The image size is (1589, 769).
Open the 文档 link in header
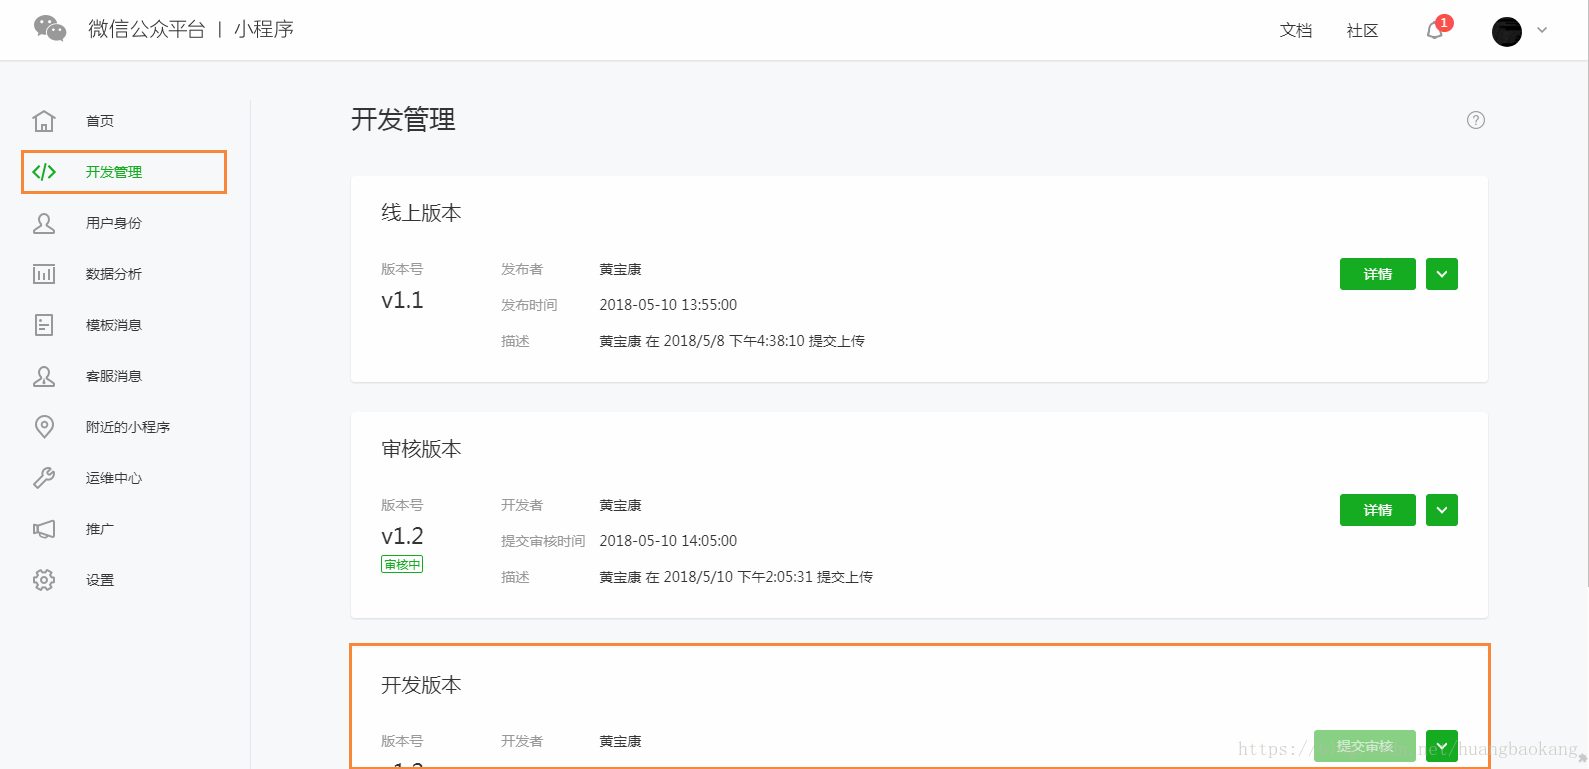(1295, 31)
